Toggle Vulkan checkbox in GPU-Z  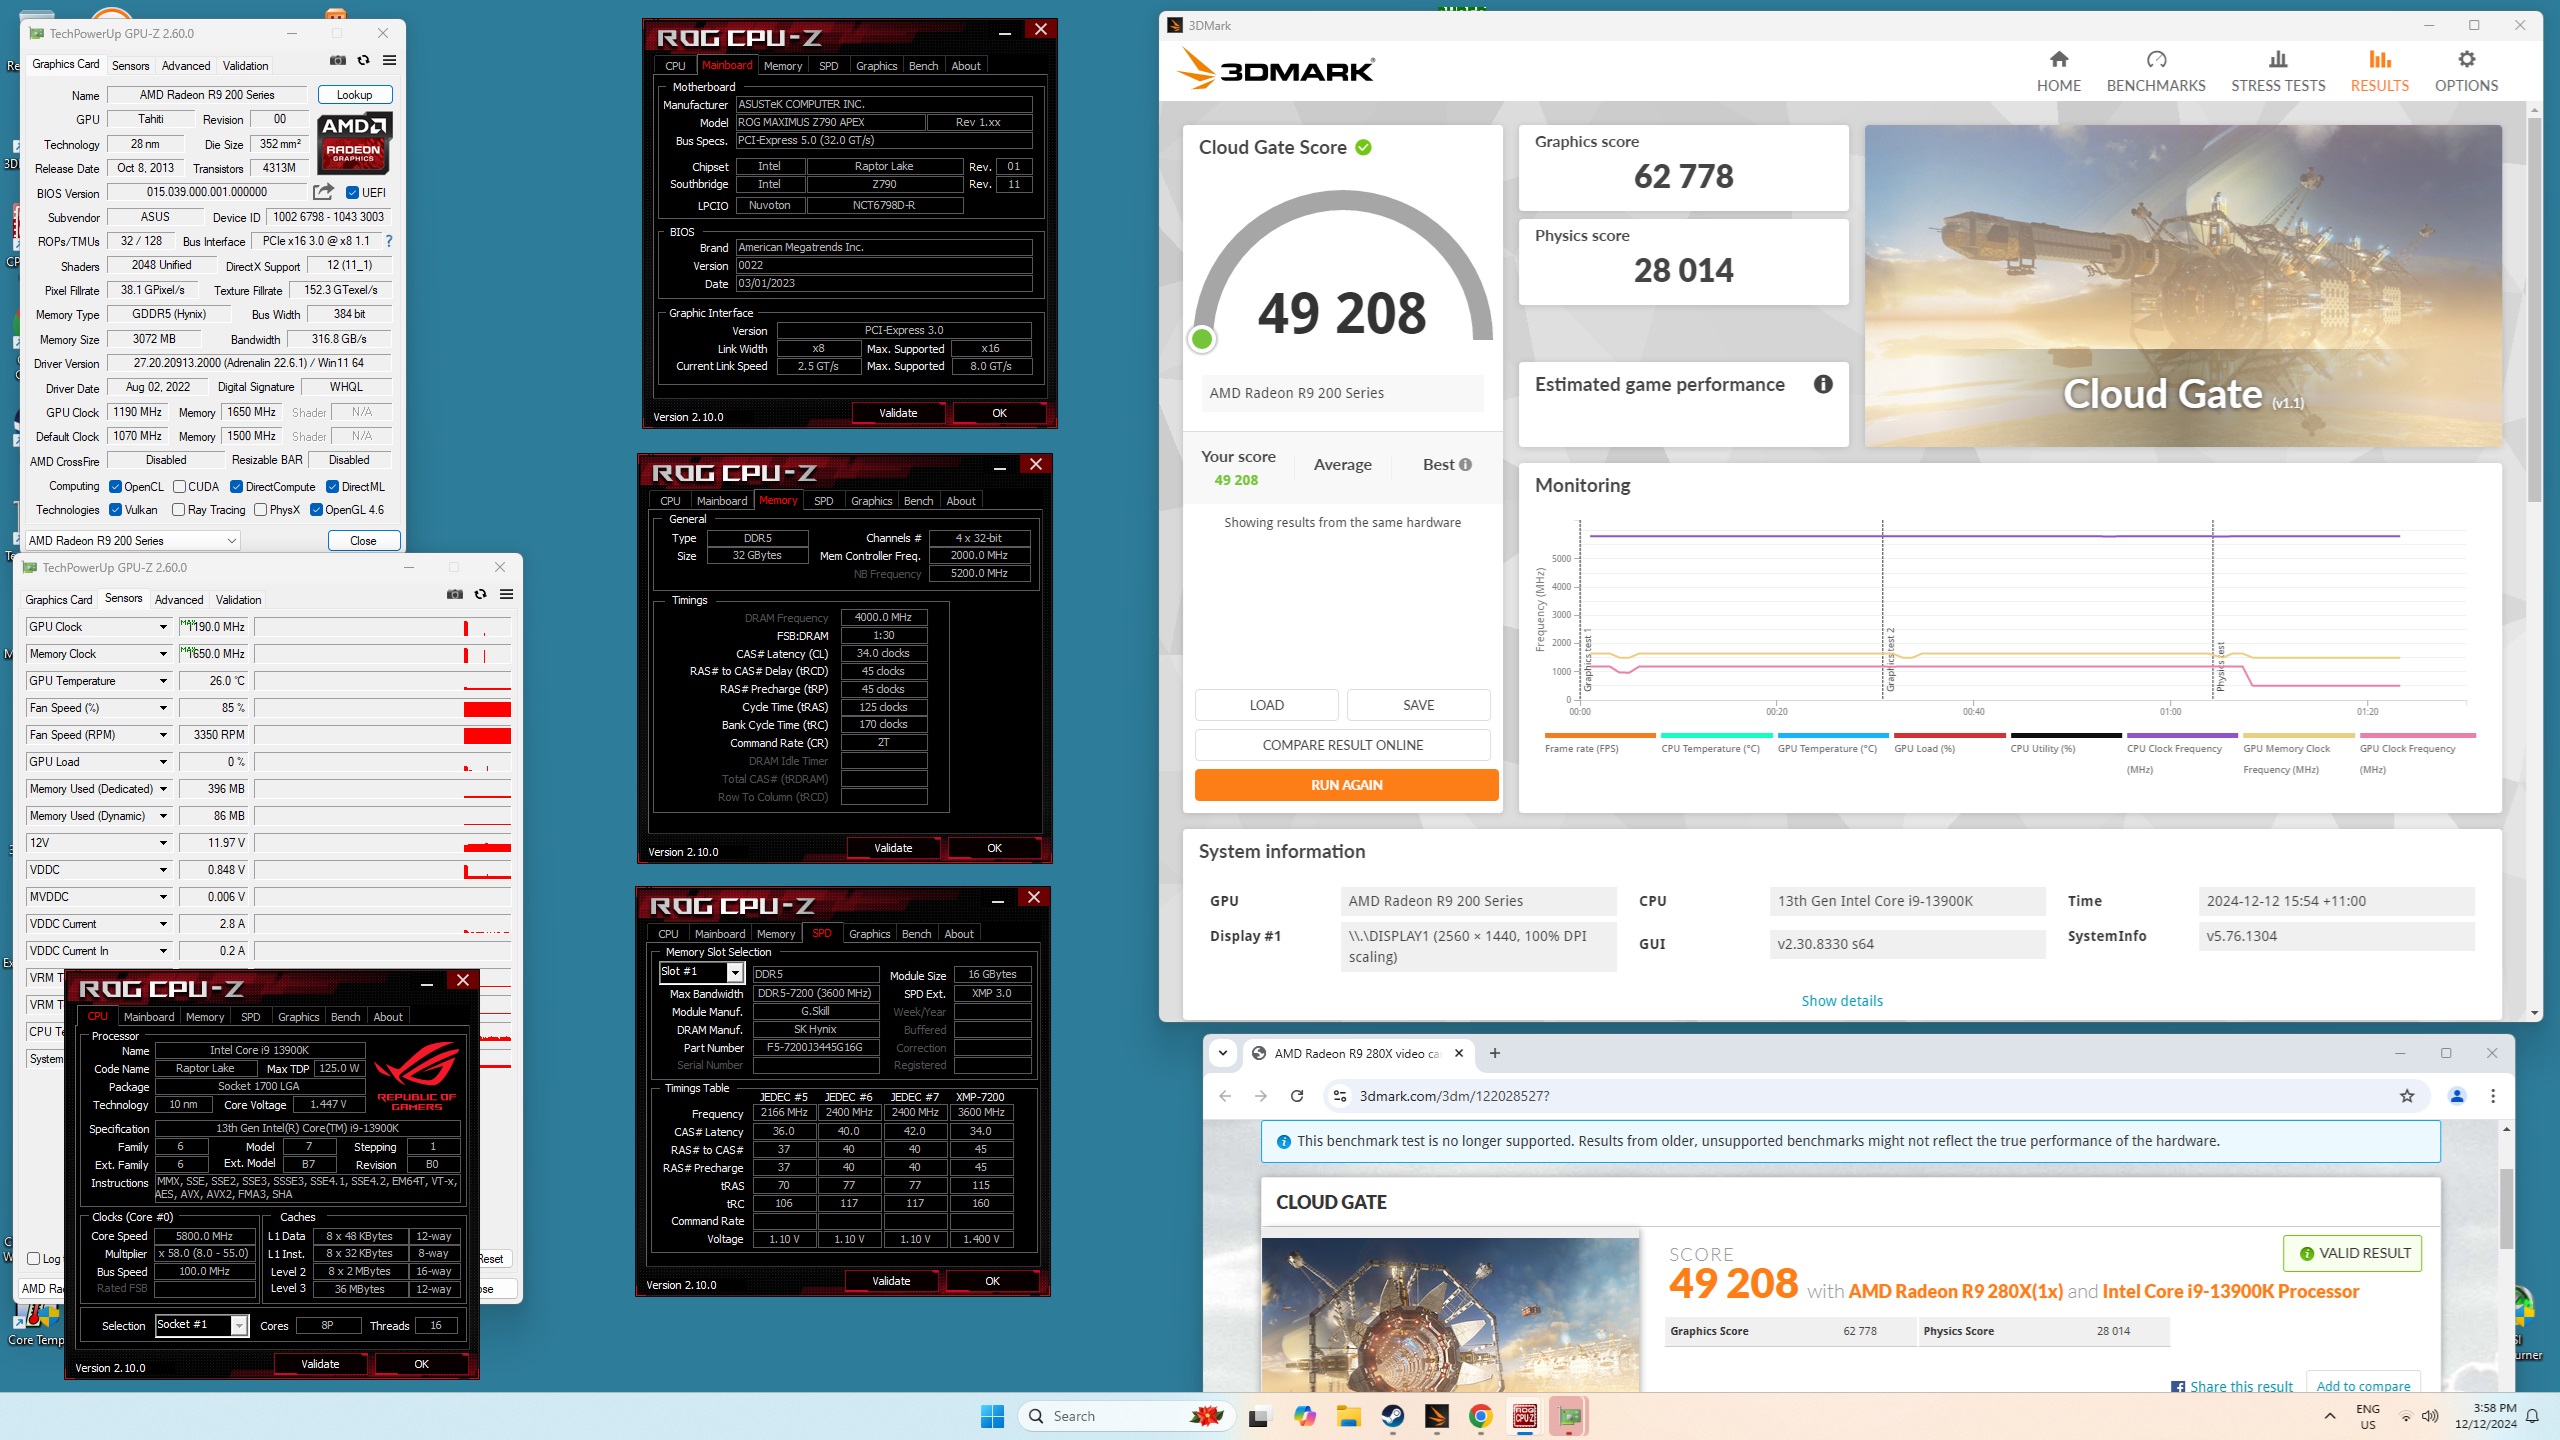coord(116,510)
